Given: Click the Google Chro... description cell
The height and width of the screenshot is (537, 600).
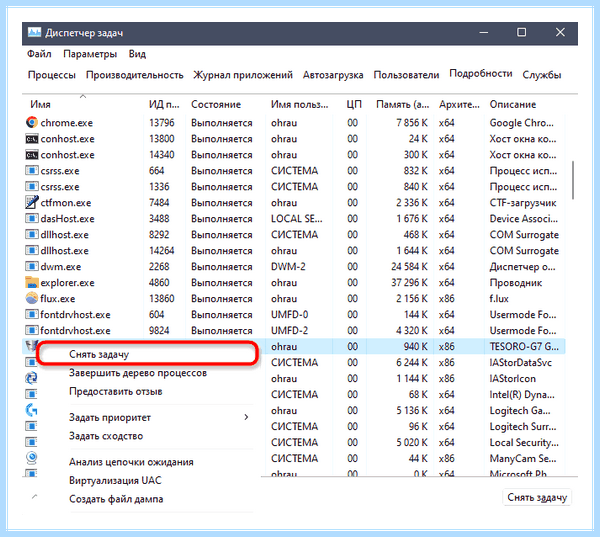Looking at the screenshot, I should 522,123.
